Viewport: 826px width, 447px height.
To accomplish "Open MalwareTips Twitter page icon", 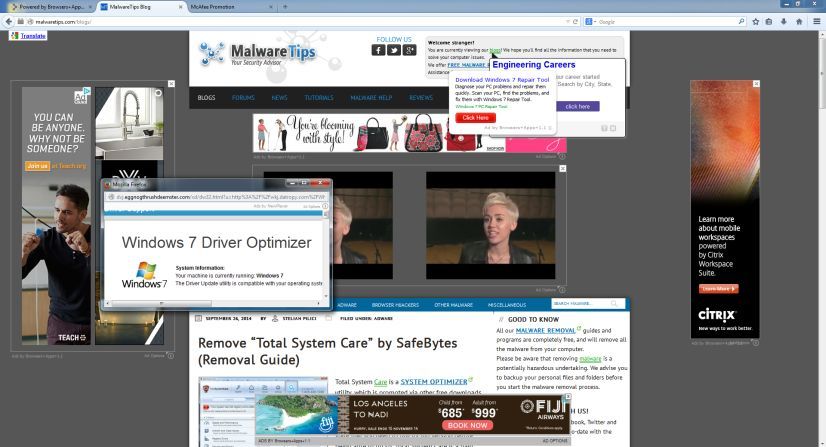I will 394,50.
